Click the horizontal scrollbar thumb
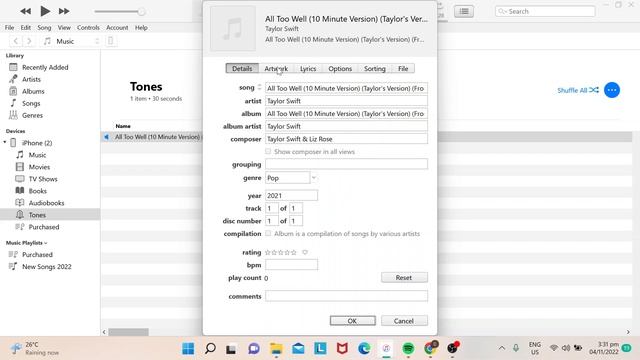The height and width of the screenshot is (360, 640). pyautogui.click(x=128, y=332)
